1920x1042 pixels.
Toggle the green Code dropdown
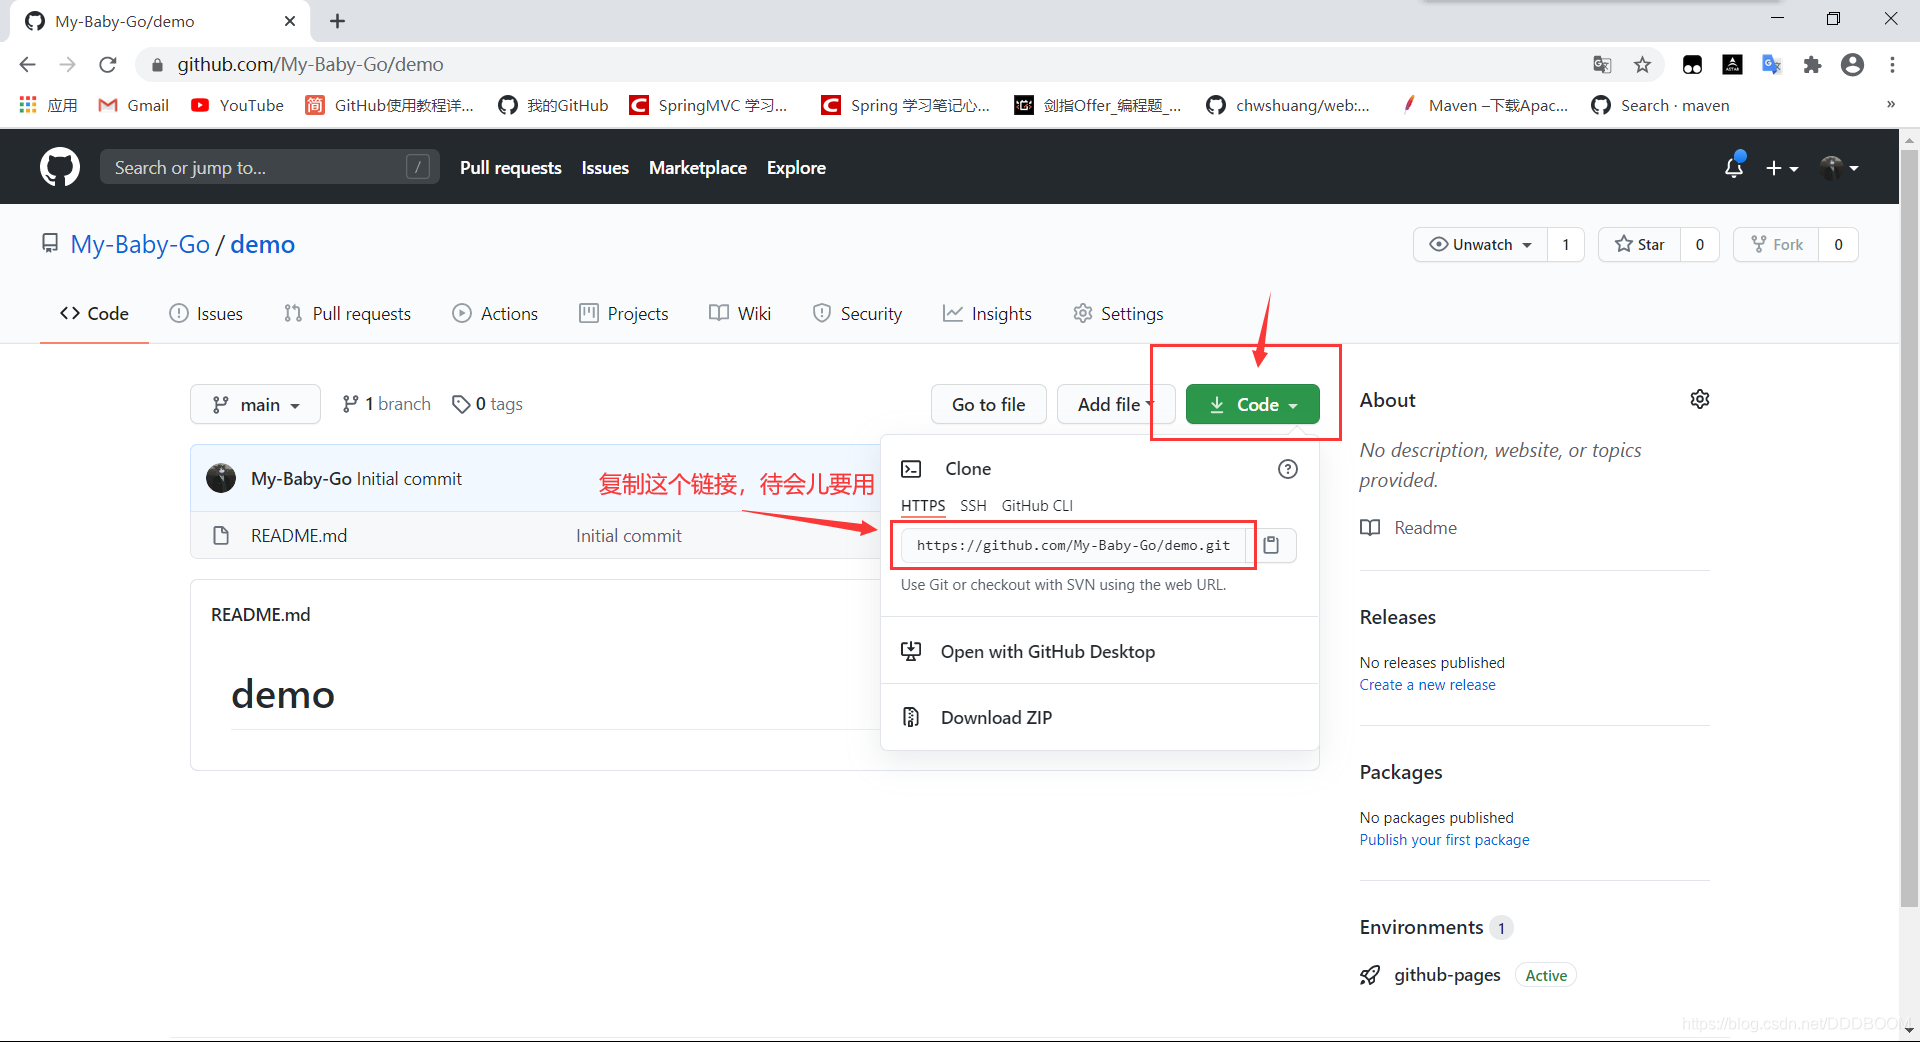(x=1253, y=404)
